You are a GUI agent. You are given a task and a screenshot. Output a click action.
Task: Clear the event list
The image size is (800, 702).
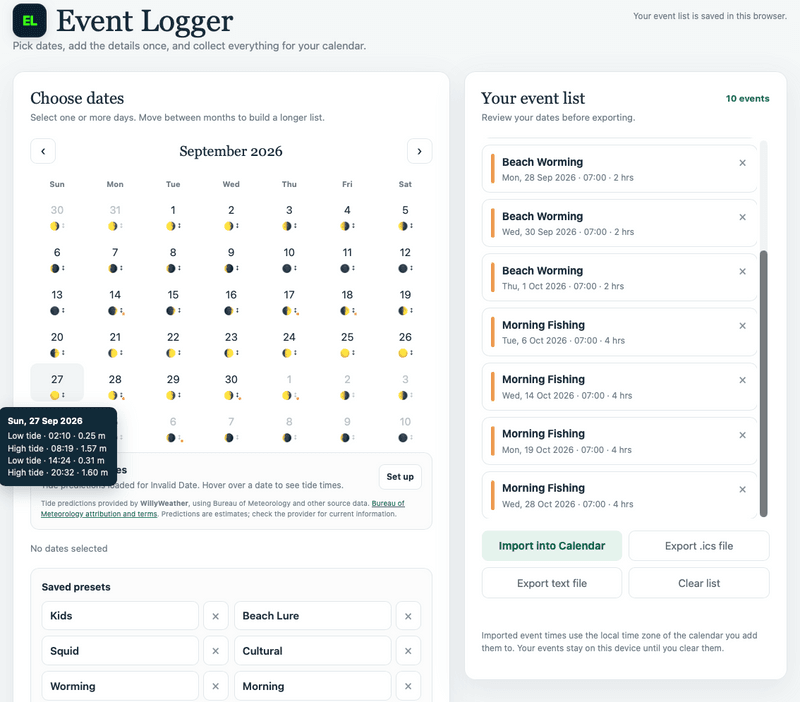(699, 583)
